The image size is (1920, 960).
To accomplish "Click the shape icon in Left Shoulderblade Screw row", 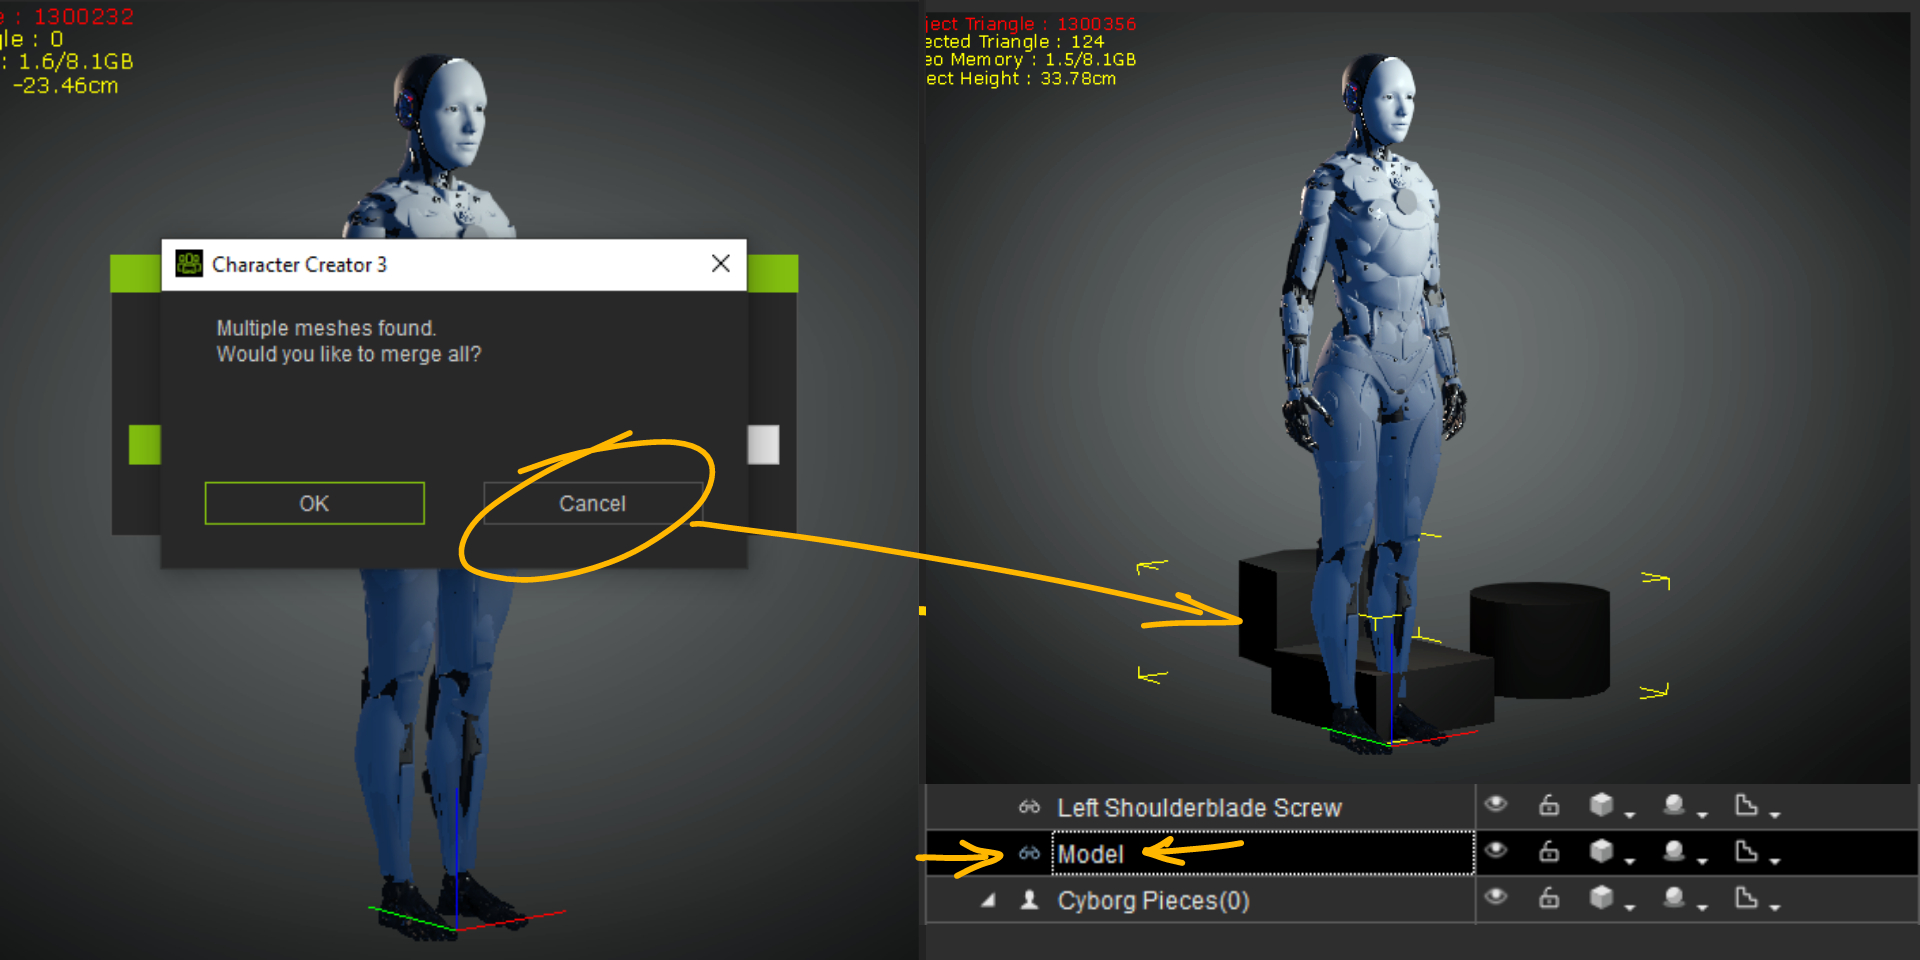I will (x=1746, y=804).
